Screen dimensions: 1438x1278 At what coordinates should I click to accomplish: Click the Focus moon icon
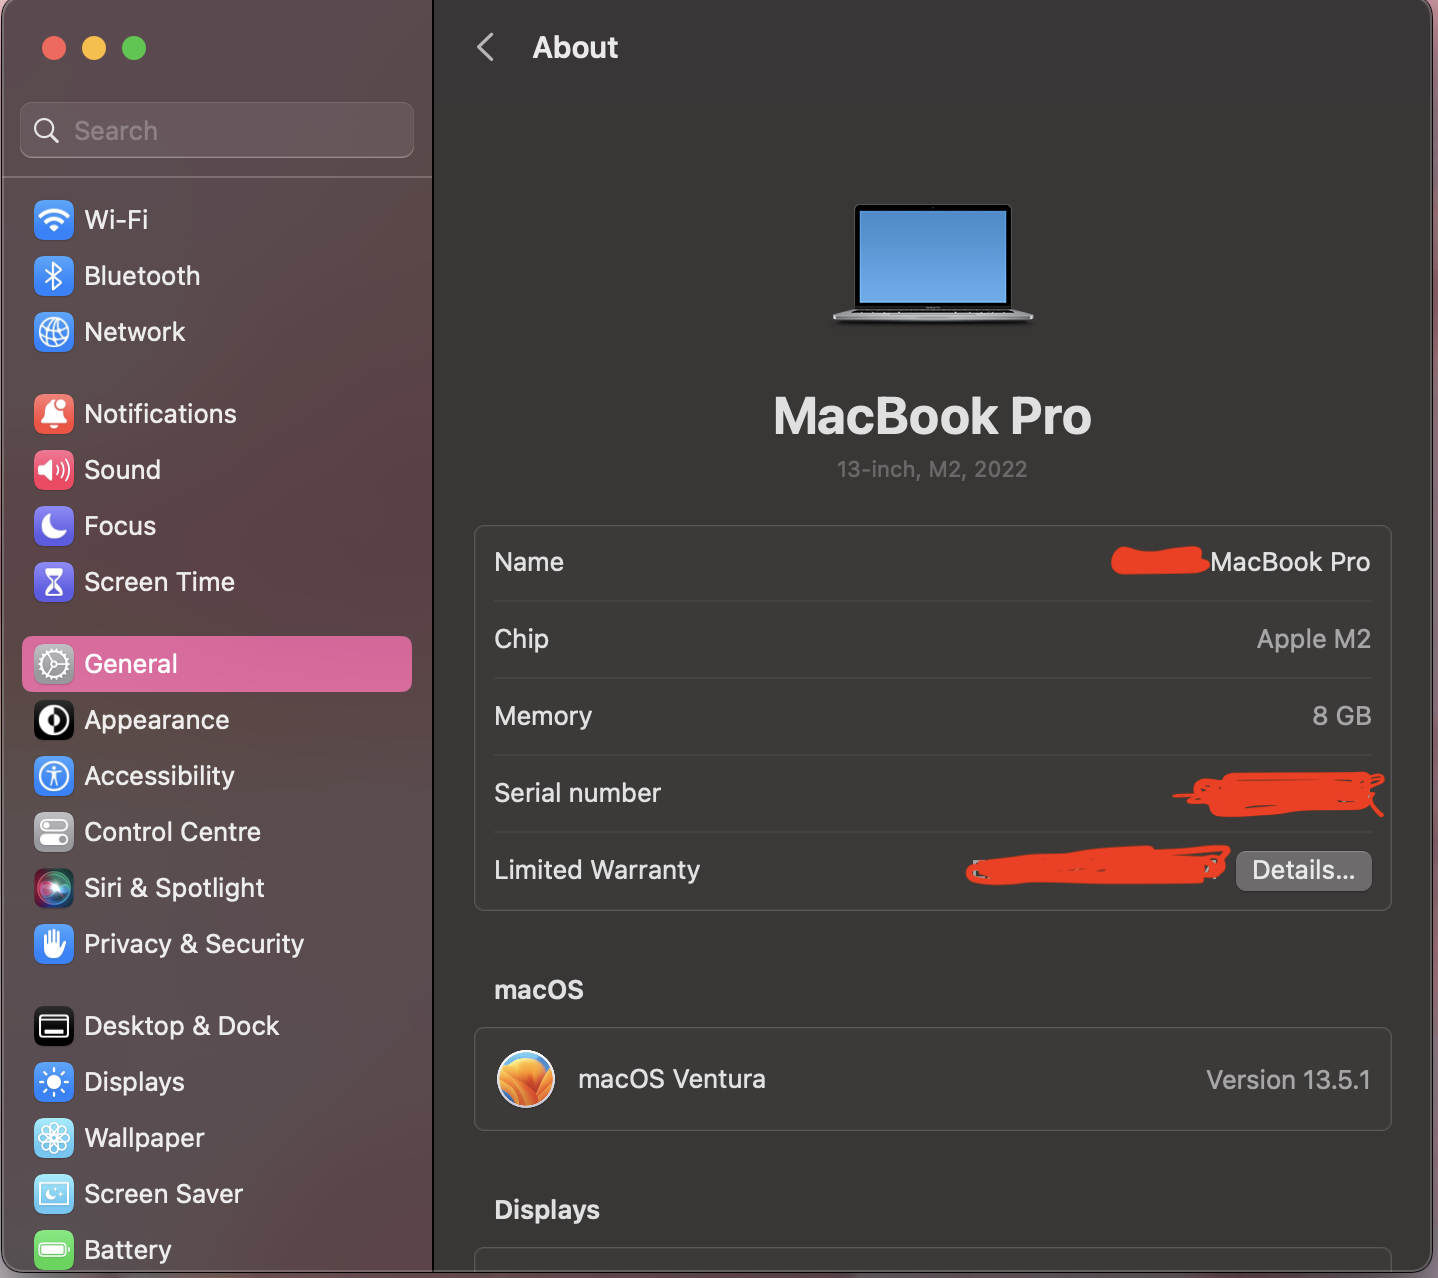coord(54,526)
